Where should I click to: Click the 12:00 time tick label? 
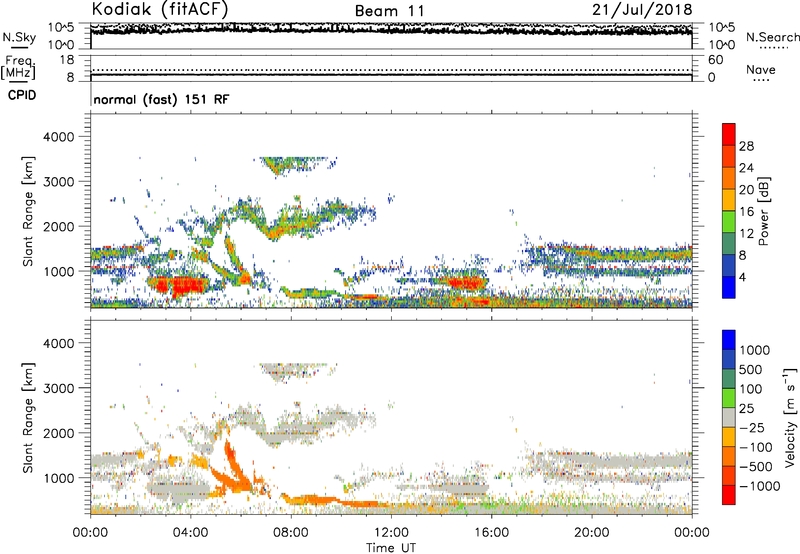(x=391, y=533)
